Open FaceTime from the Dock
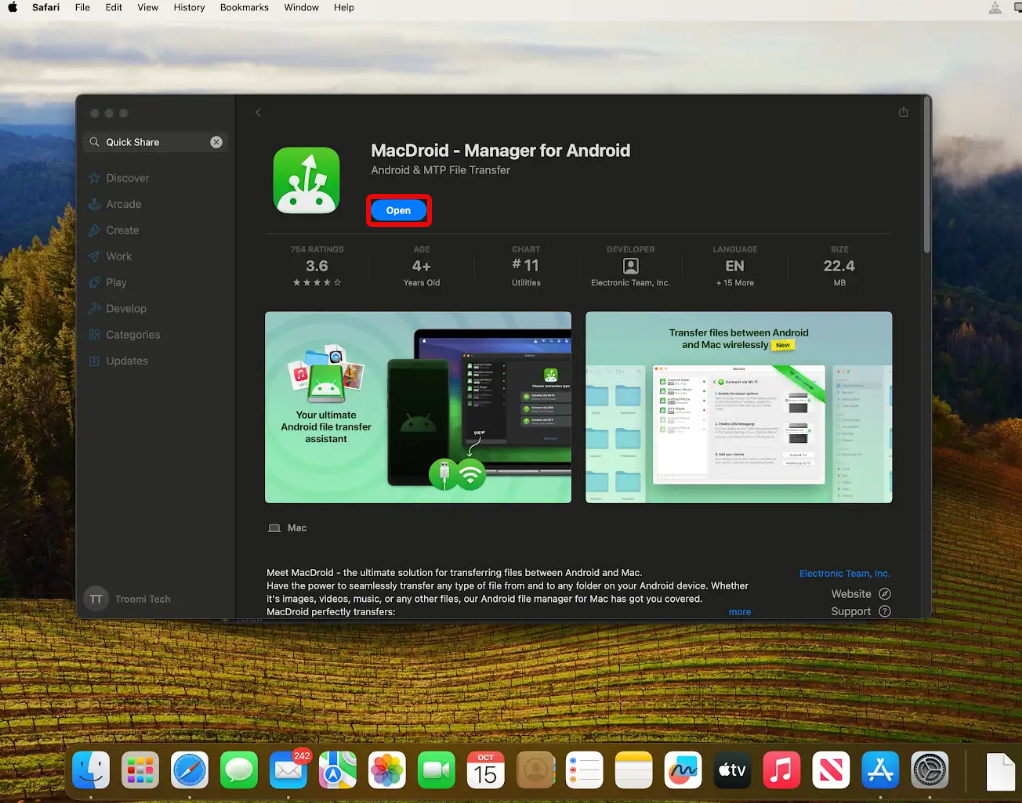The image size is (1022, 803). 437,770
